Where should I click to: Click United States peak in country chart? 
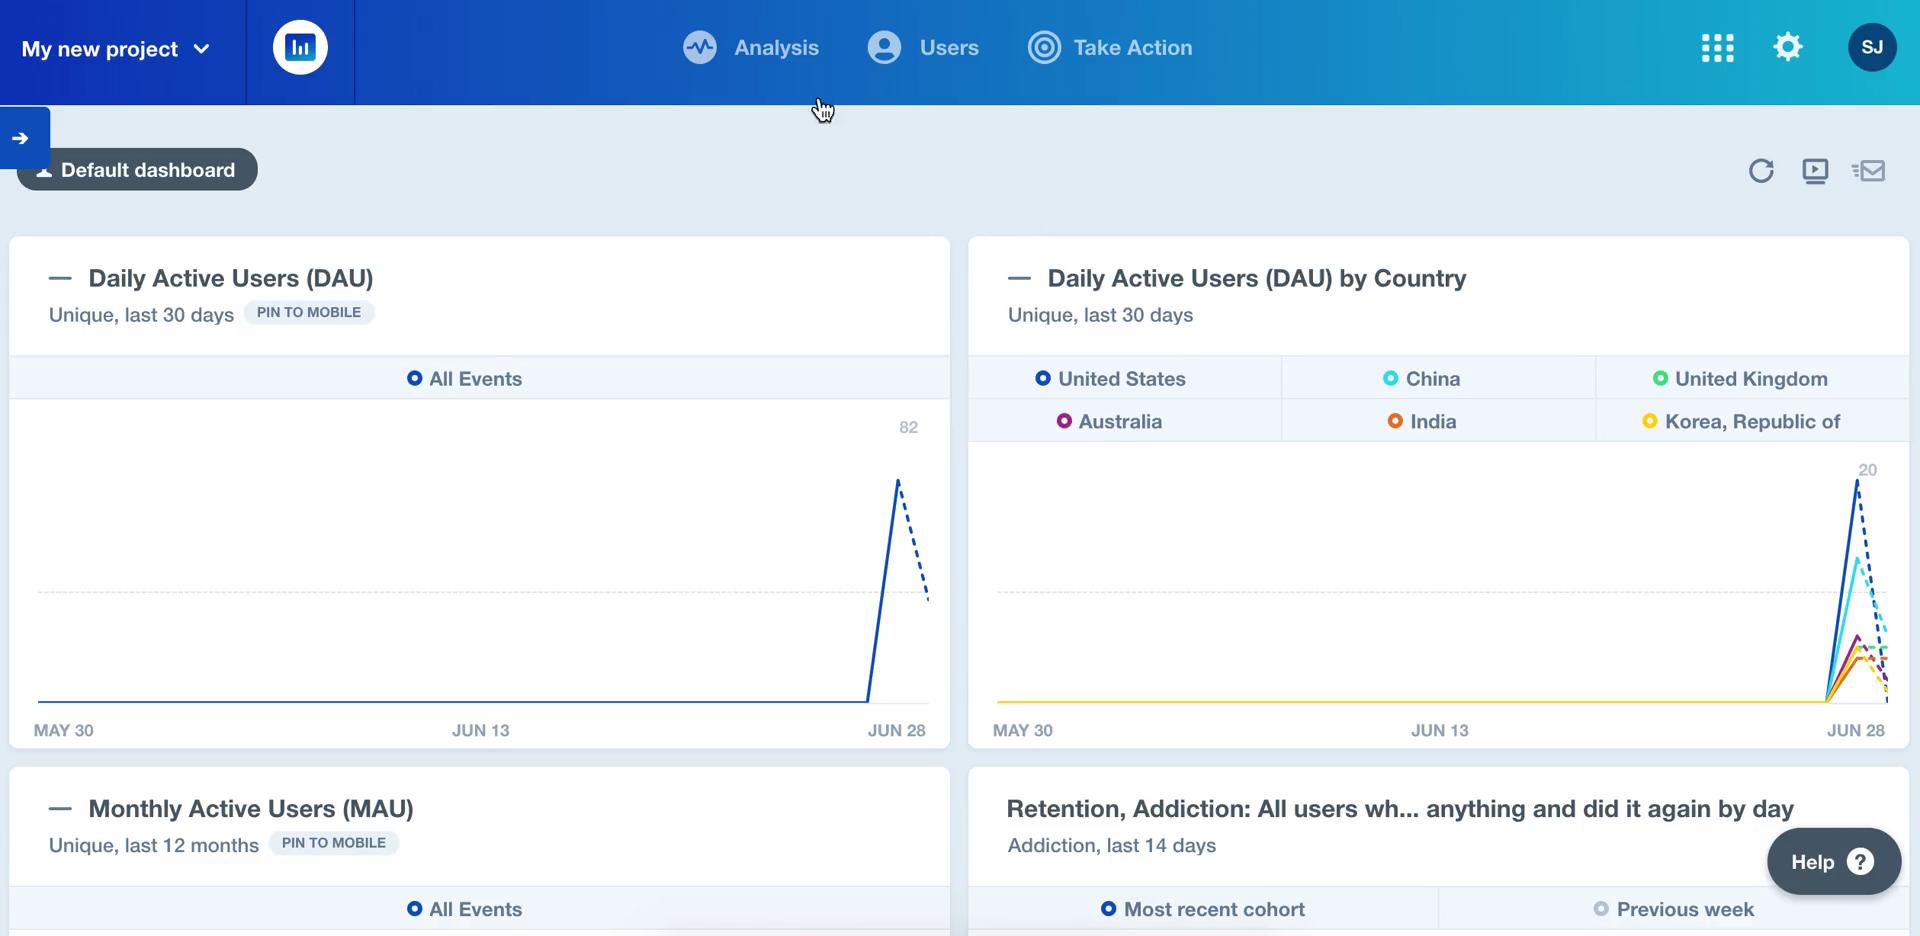pos(1857,481)
